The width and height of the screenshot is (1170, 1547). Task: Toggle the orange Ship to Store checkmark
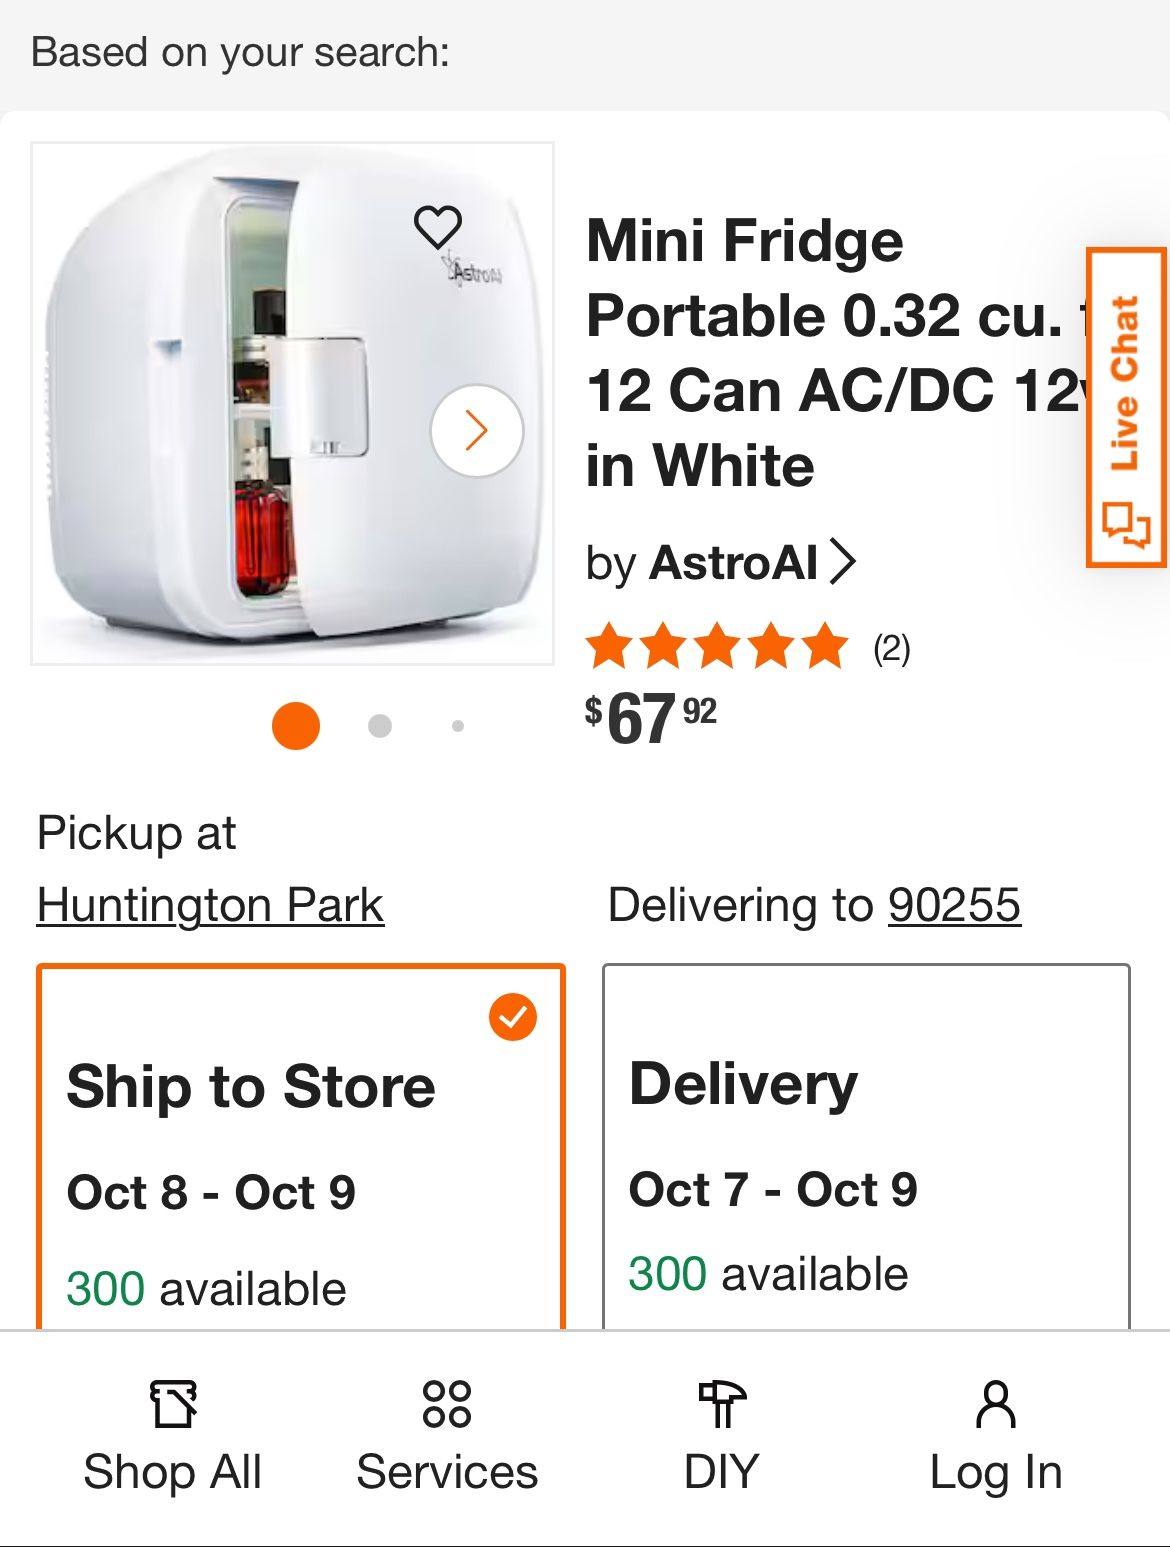click(513, 1017)
